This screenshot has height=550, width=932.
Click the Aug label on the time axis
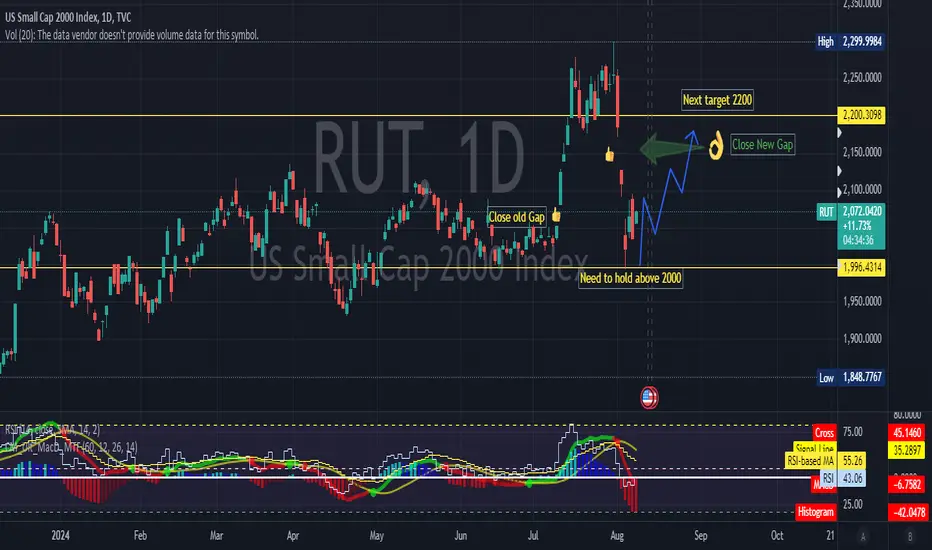pyautogui.click(x=617, y=536)
